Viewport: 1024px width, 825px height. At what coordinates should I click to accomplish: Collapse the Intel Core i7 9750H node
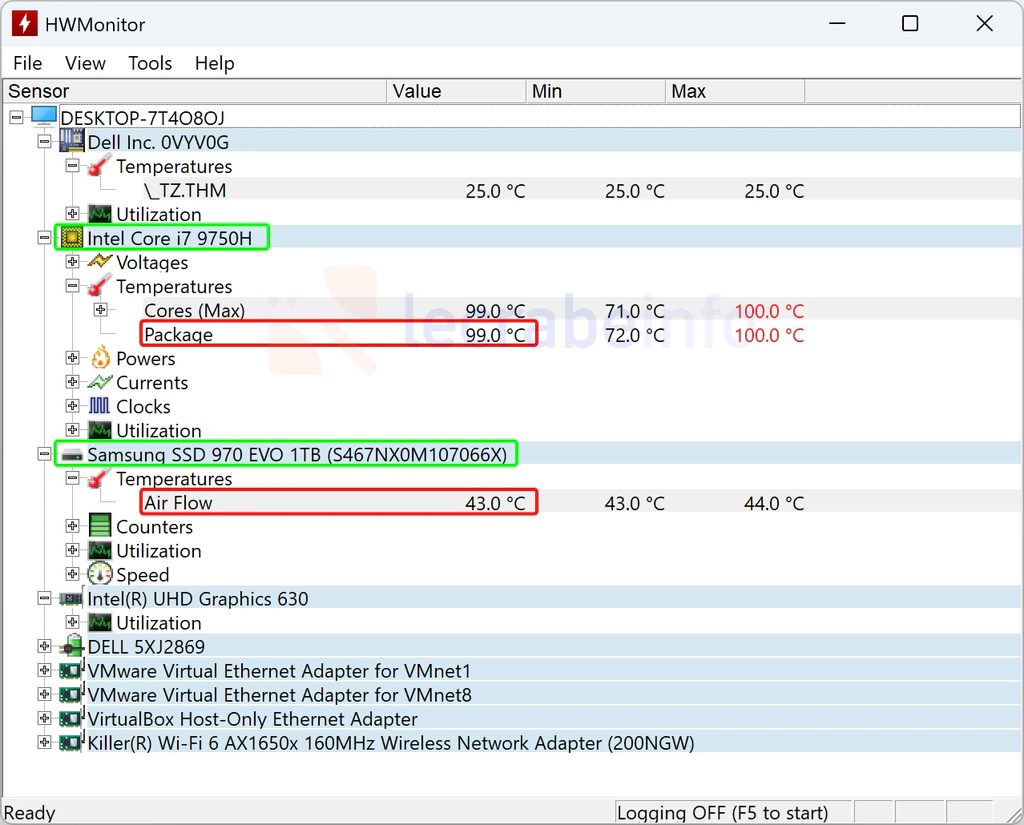click(44, 238)
